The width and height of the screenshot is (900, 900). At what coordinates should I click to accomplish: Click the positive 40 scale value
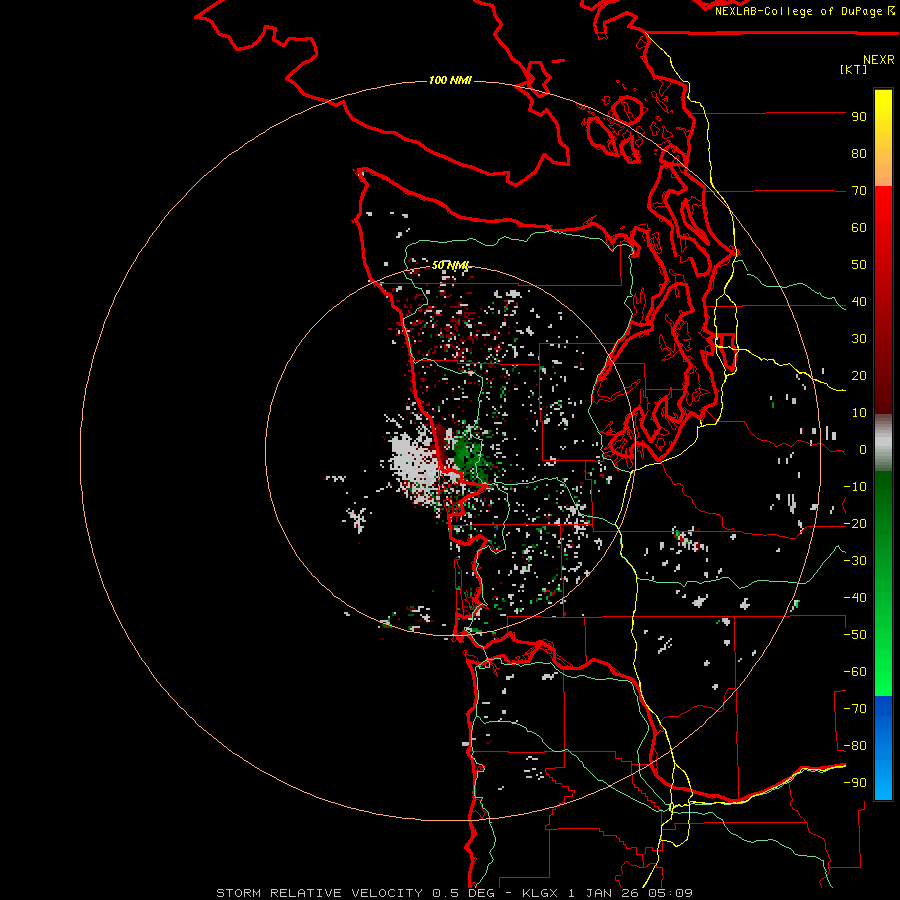point(859,302)
